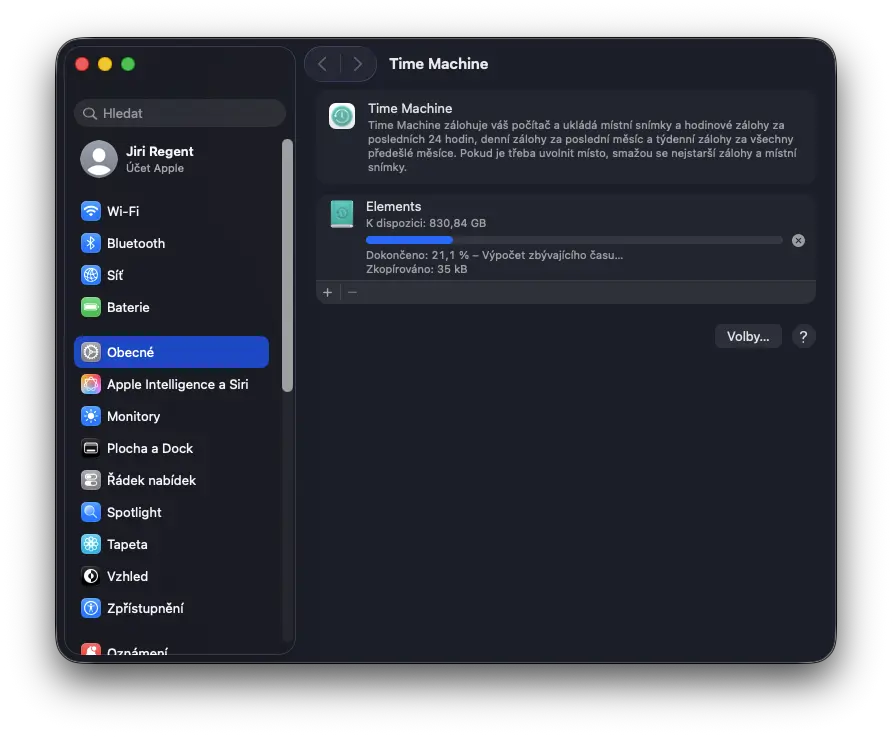Click the Apple Intelligence a Siri icon

[91, 384]
